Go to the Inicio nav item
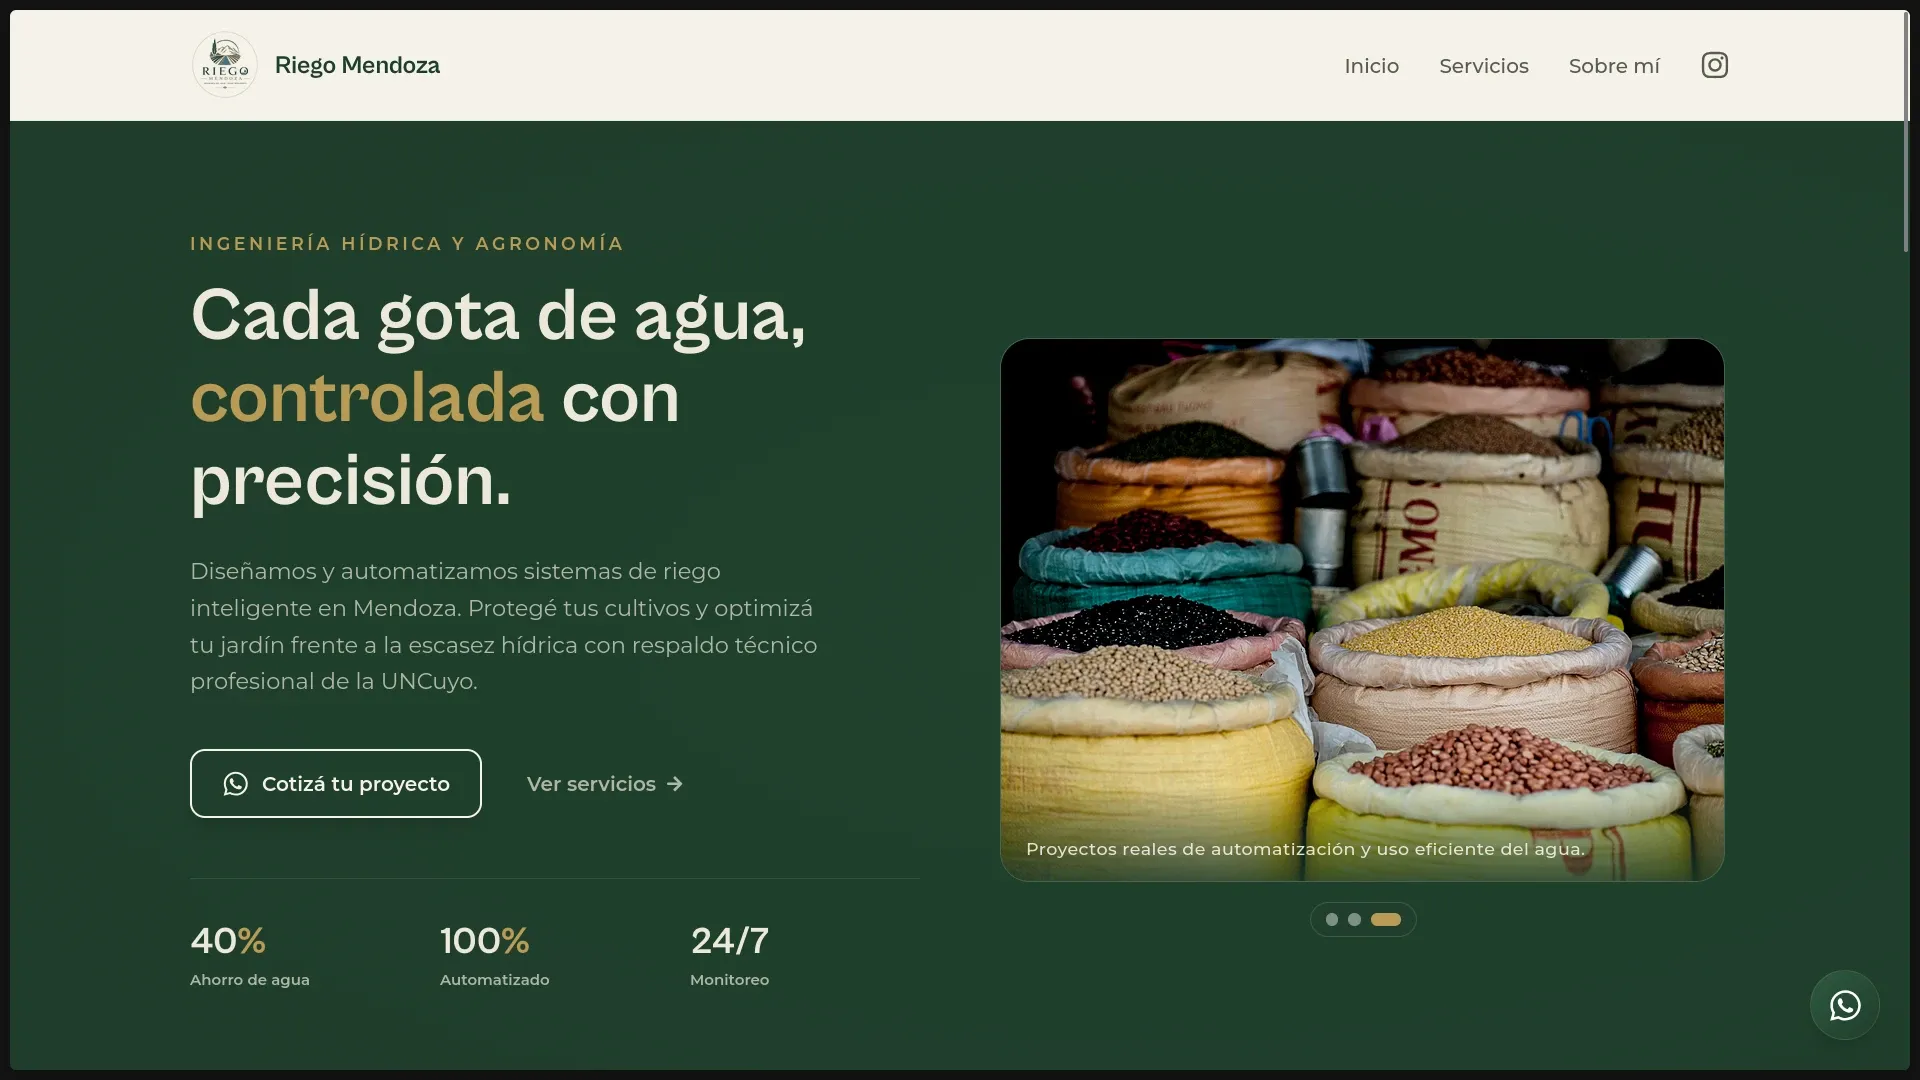The height and width of the screenshot is (1080, 1920). tap(1371, 66)
